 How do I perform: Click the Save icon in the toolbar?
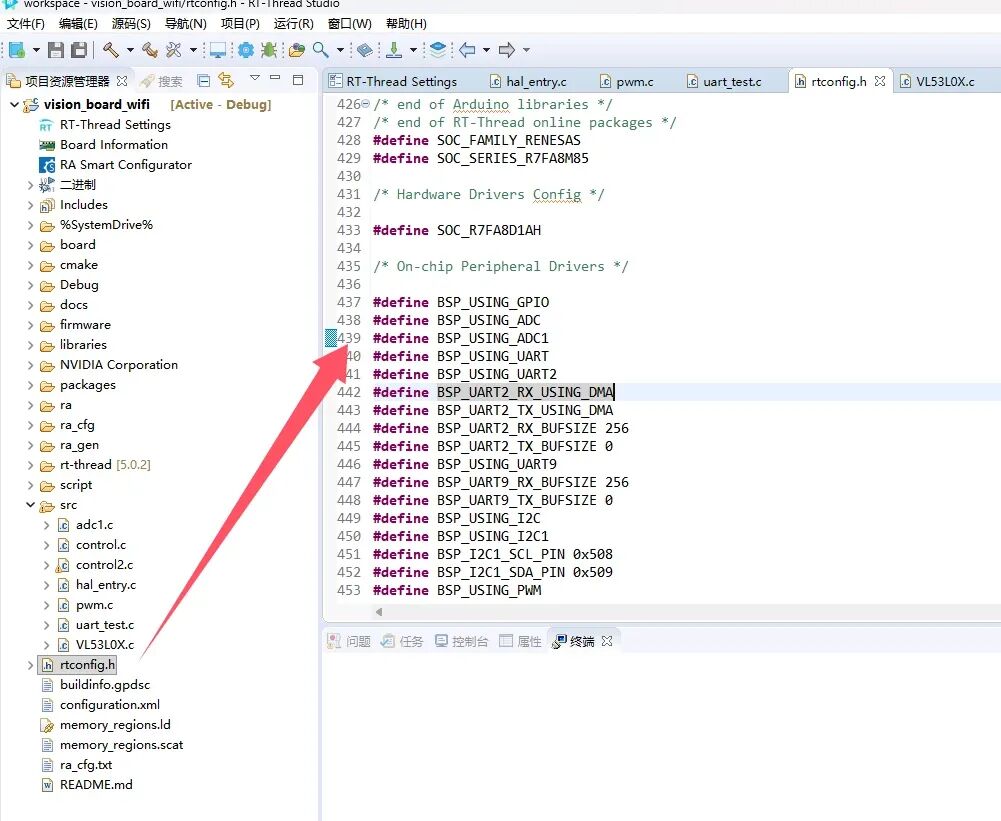click(x=56, y=49)
